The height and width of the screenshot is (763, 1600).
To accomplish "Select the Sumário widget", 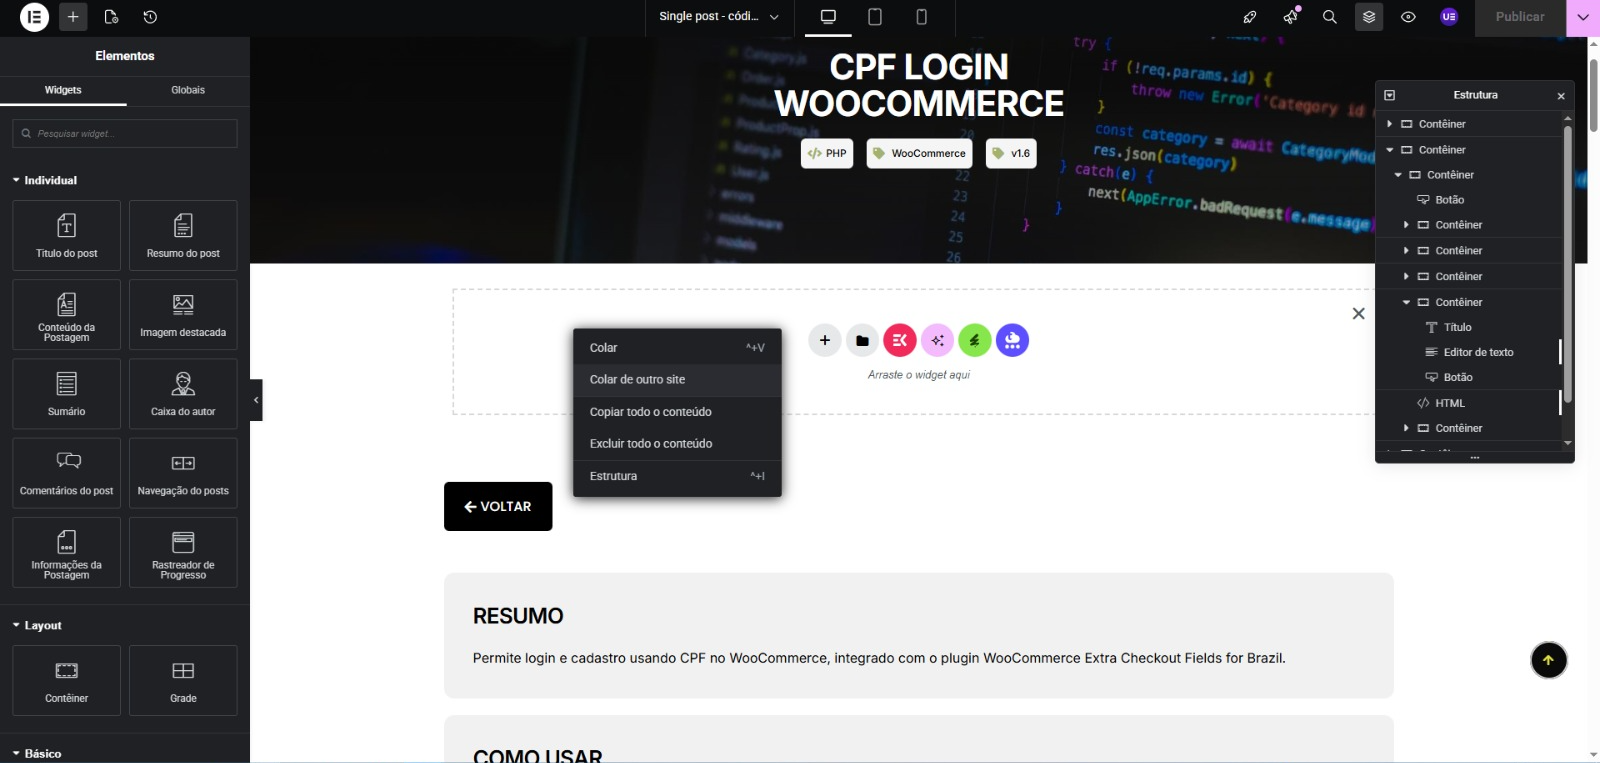I will (67, 394).
